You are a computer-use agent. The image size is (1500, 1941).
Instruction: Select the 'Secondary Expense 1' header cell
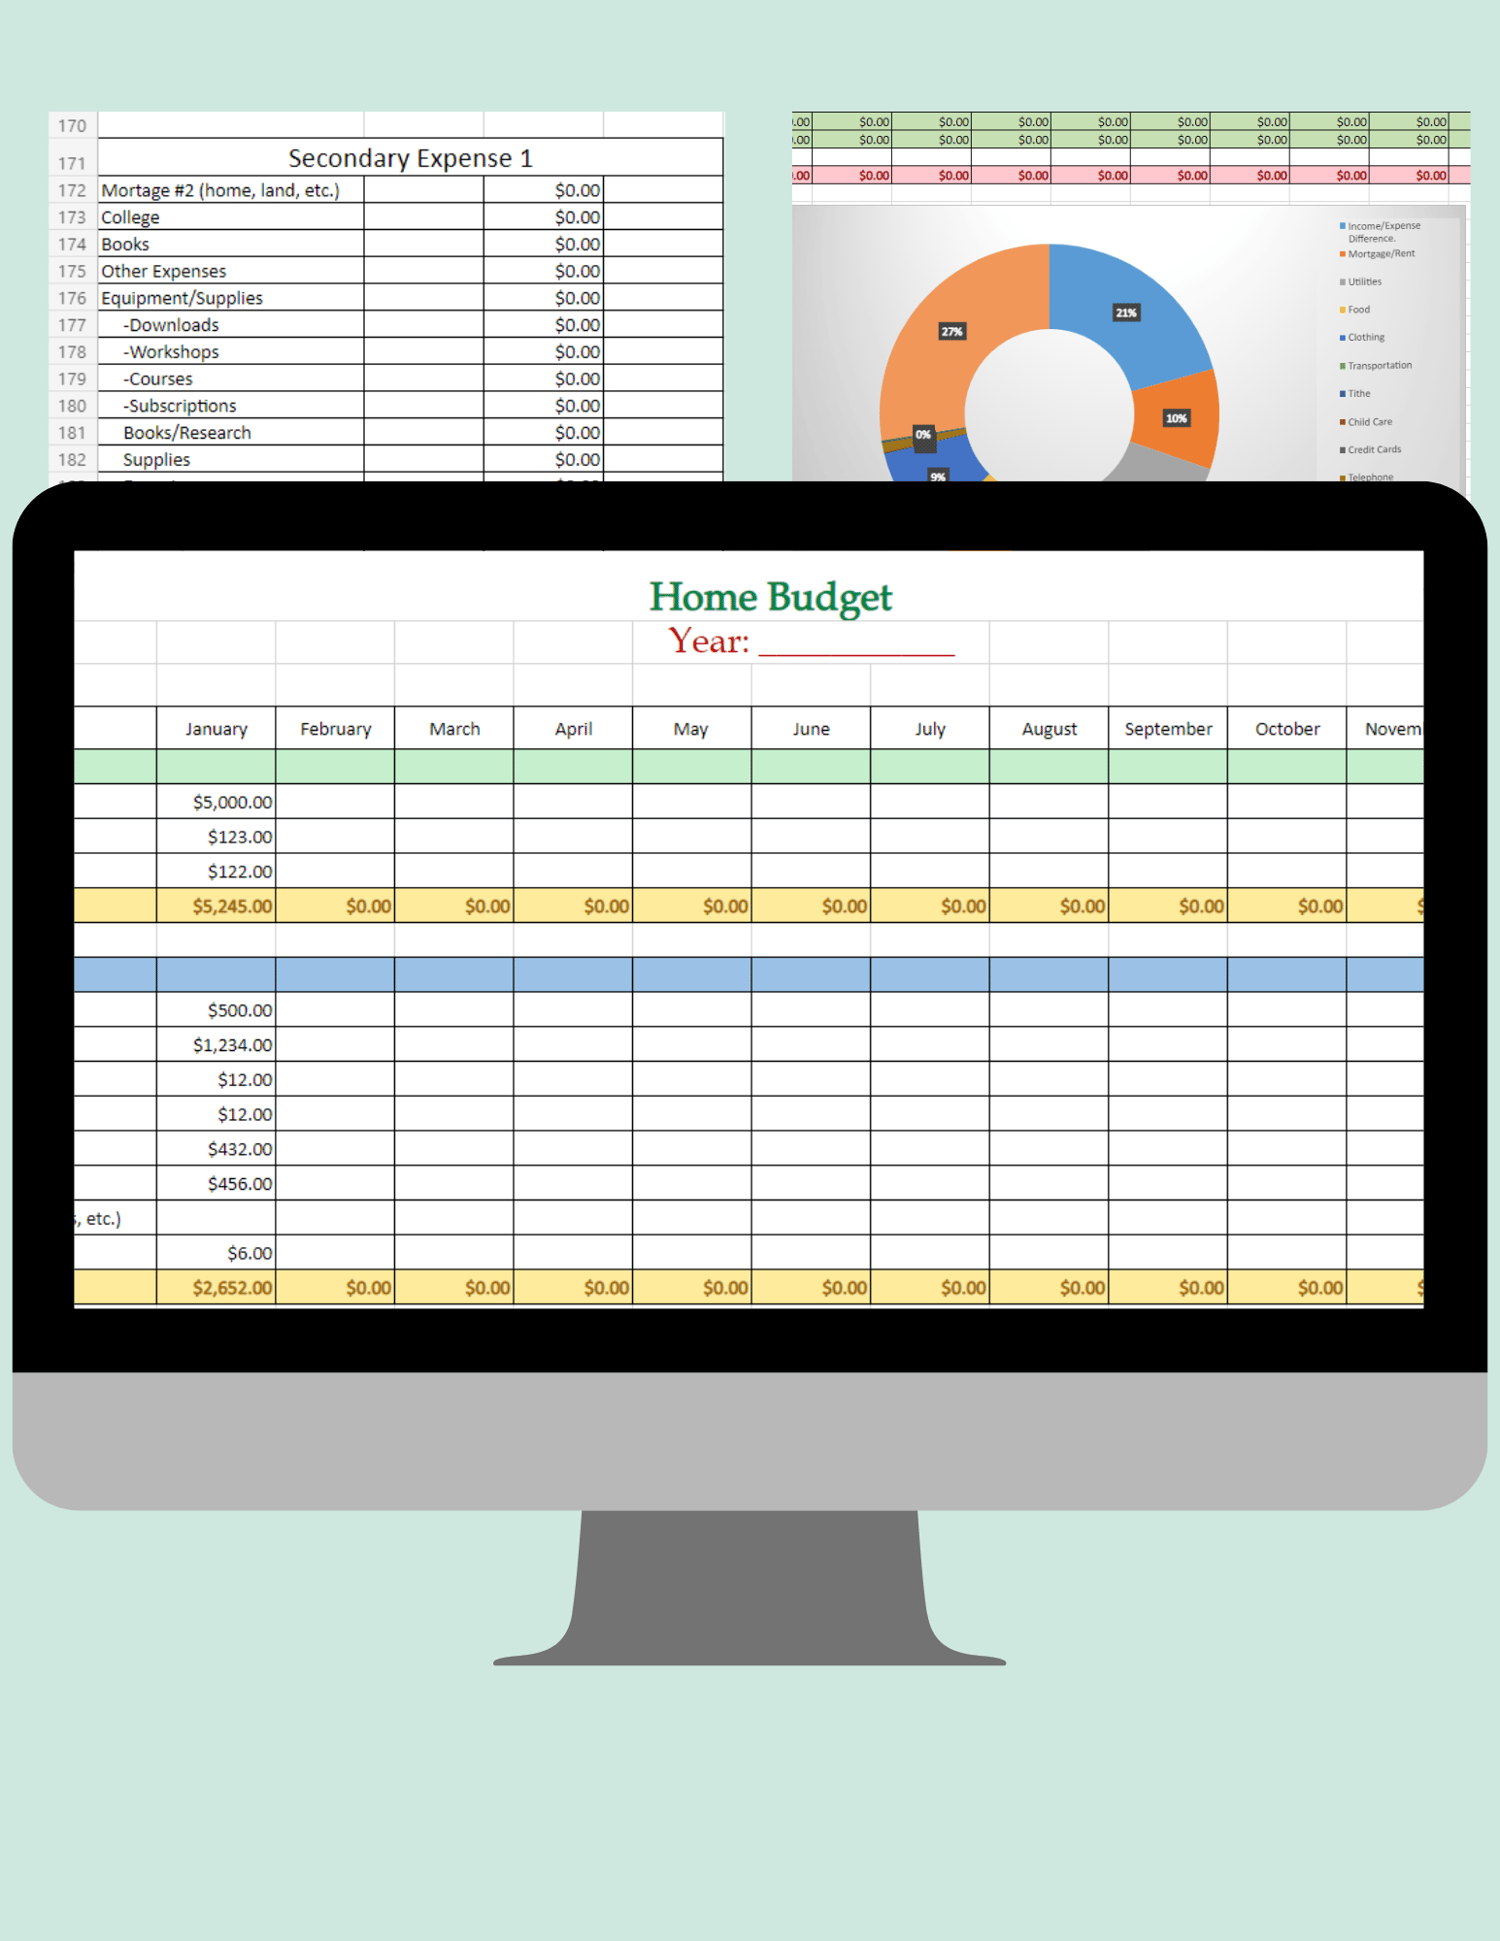410,158
